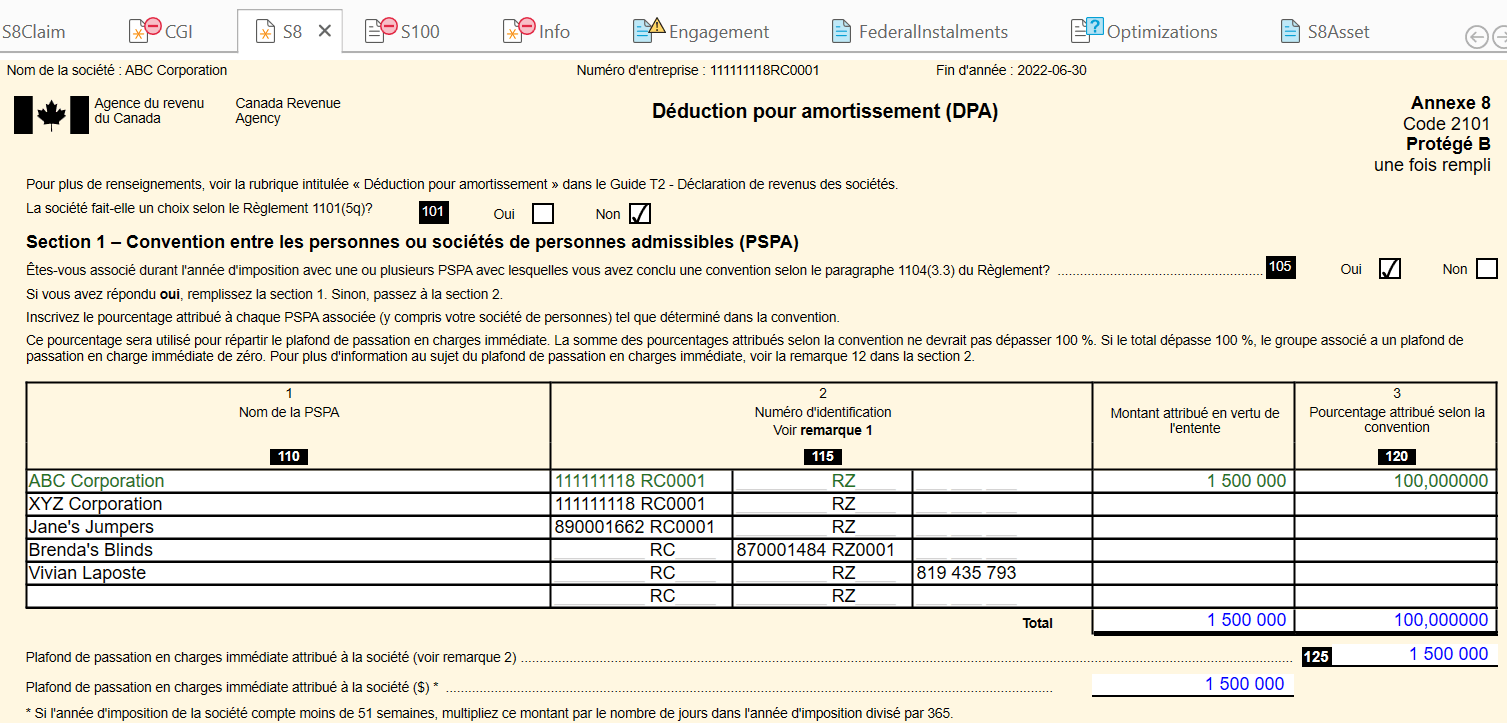Click the FederalInstalments document icon

tap(842, 31)
